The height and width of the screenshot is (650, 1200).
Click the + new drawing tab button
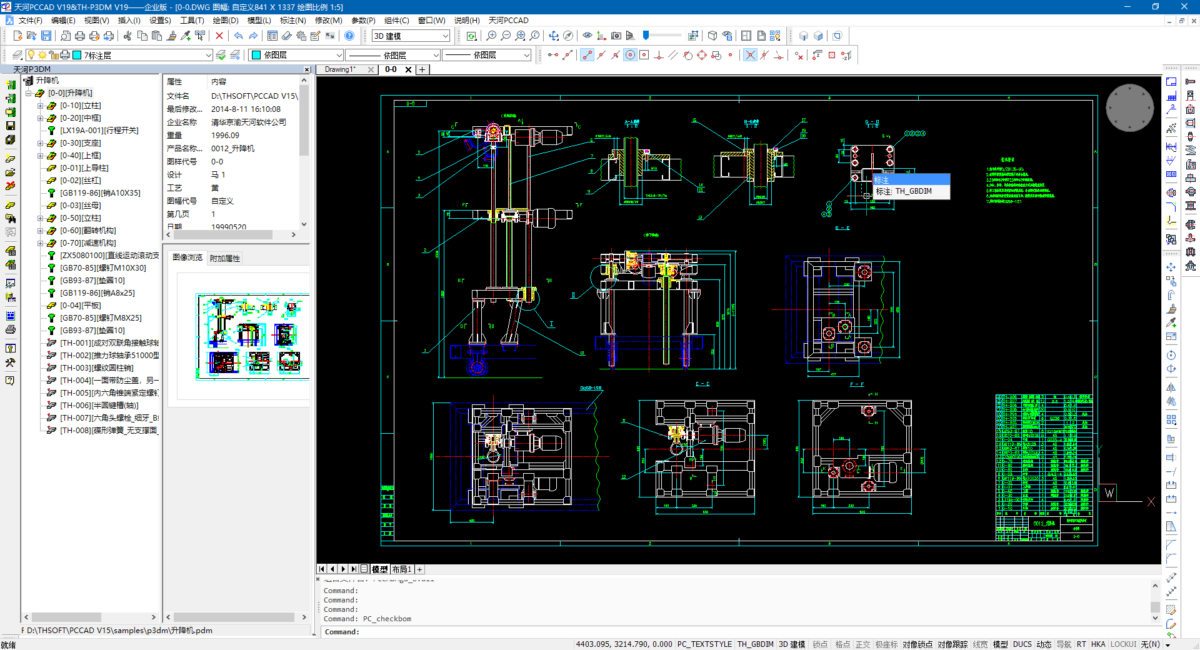[422, 69]
